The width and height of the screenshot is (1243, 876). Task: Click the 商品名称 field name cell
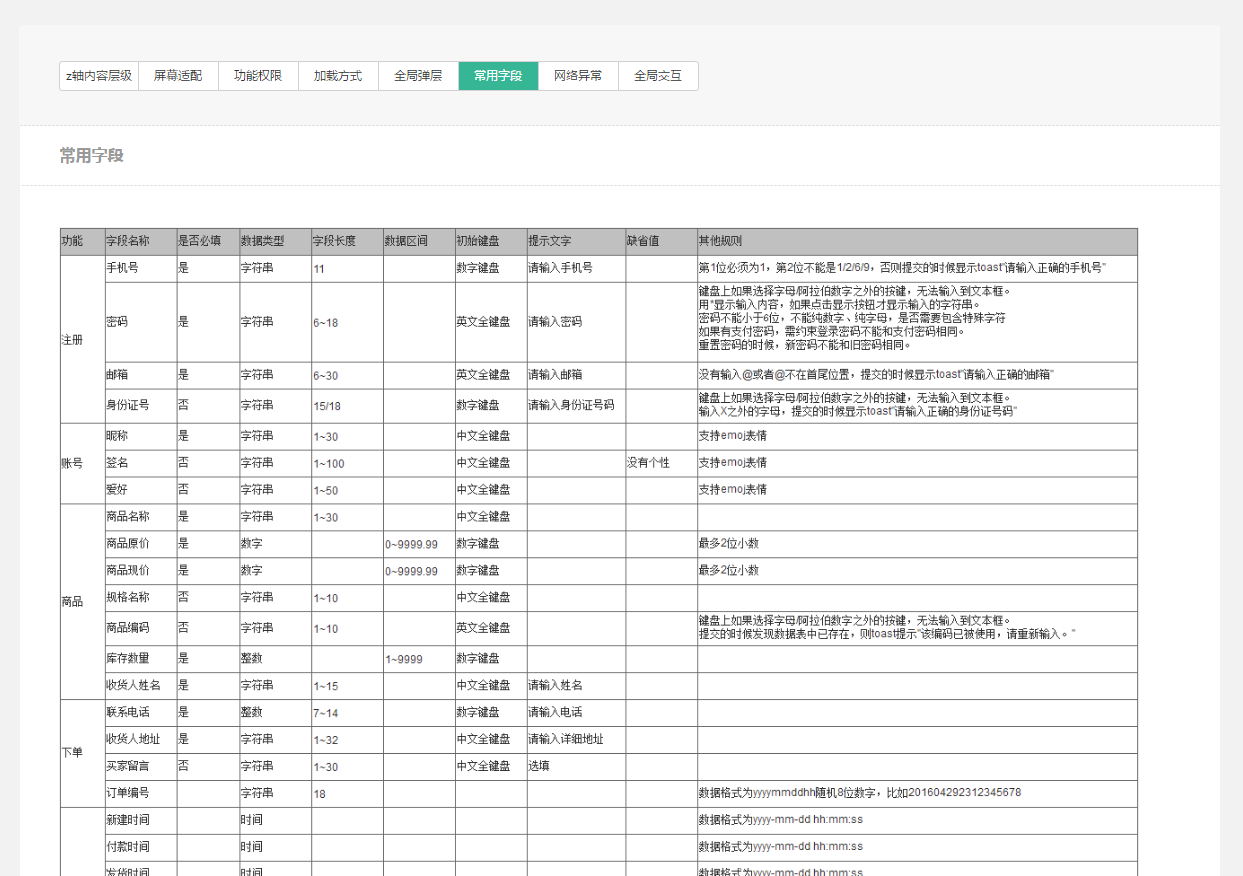tap(140, 517)
